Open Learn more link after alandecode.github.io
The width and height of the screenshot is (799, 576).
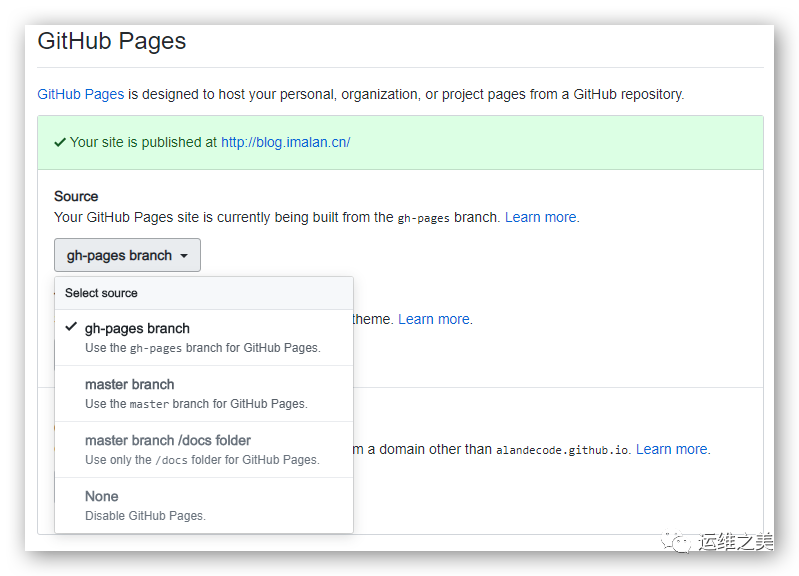click(x=672, y=449)
